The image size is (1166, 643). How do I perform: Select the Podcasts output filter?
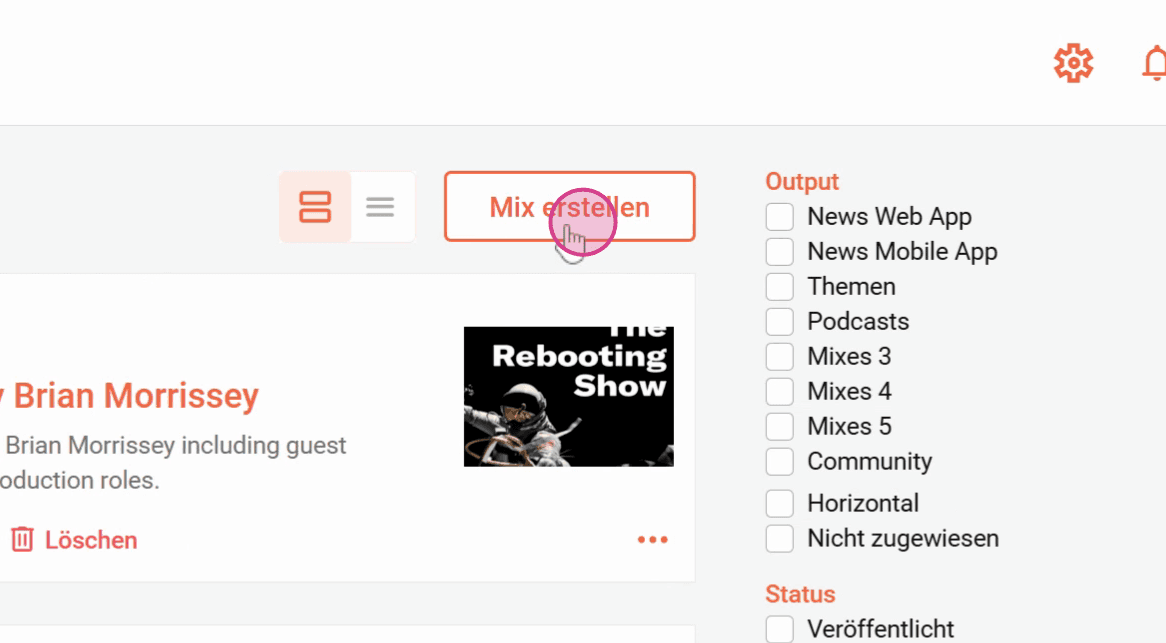pyautogui.click(x=779, y=321)
